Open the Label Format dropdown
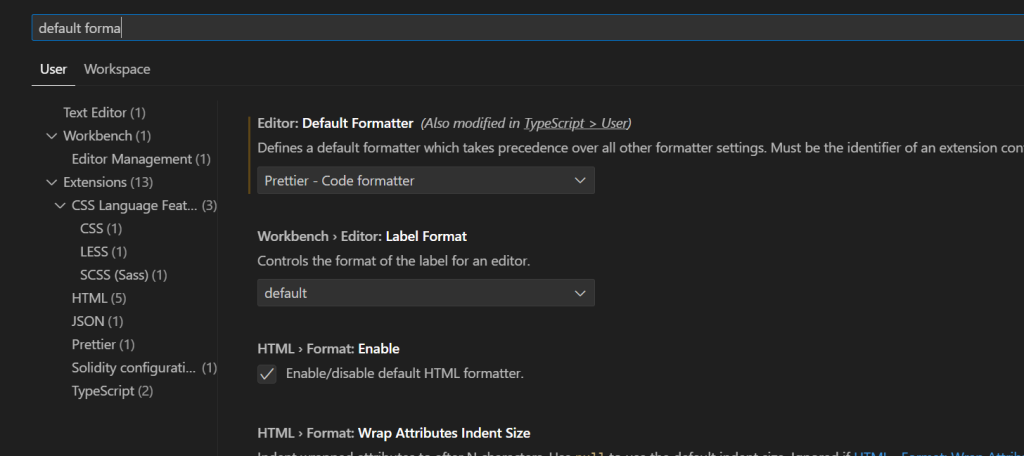This screenshot has width=1024, height=456. point(426,293)
